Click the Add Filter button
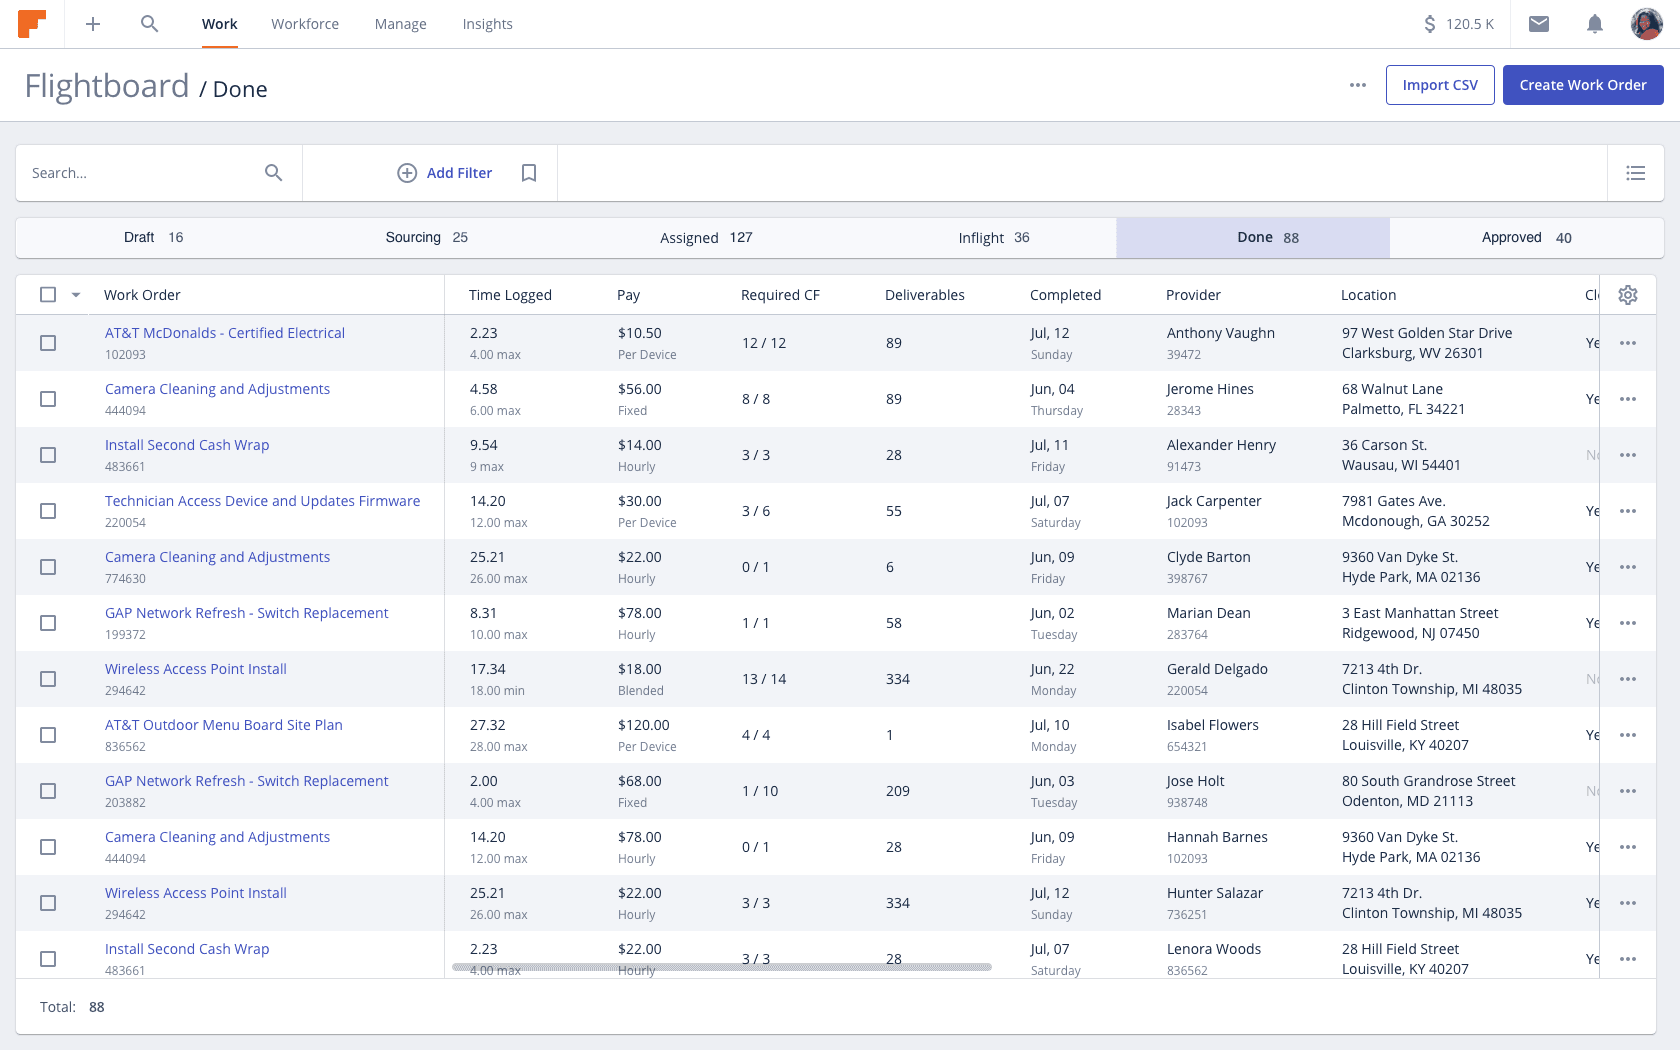Viewport: 1680px width, 1050px height. coord(445,173)
